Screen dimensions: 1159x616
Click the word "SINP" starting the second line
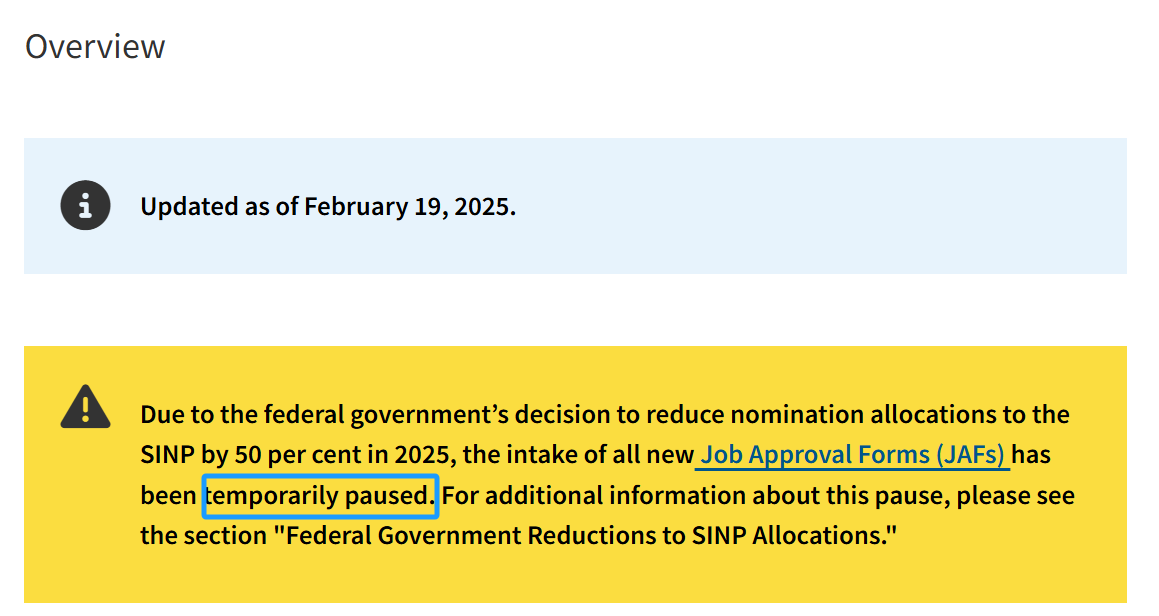[167, 455]
